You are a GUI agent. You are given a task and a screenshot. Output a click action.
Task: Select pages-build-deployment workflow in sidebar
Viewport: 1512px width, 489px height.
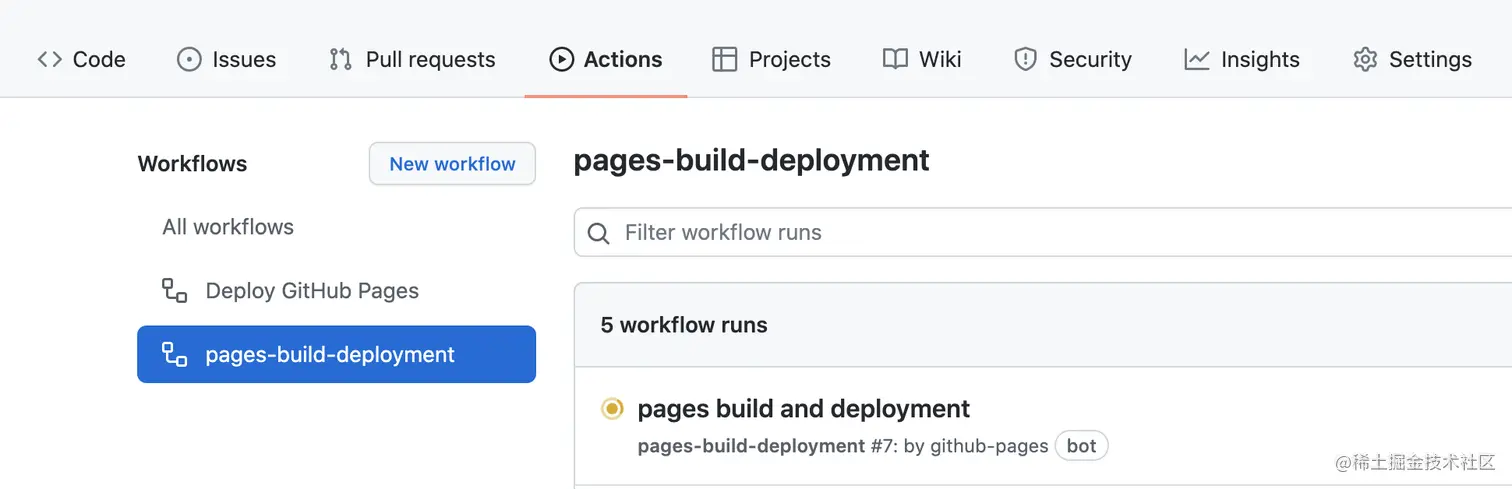click(336, 354)
